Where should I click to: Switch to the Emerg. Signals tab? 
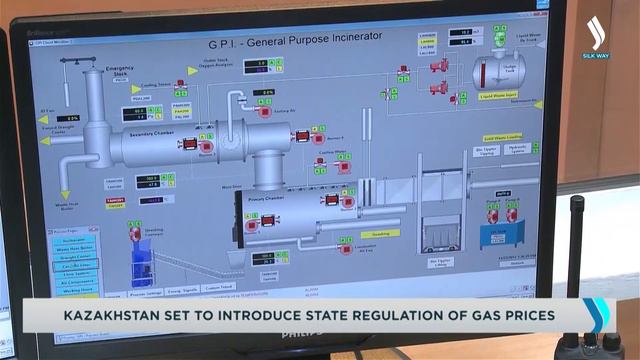tap(182, 291)
